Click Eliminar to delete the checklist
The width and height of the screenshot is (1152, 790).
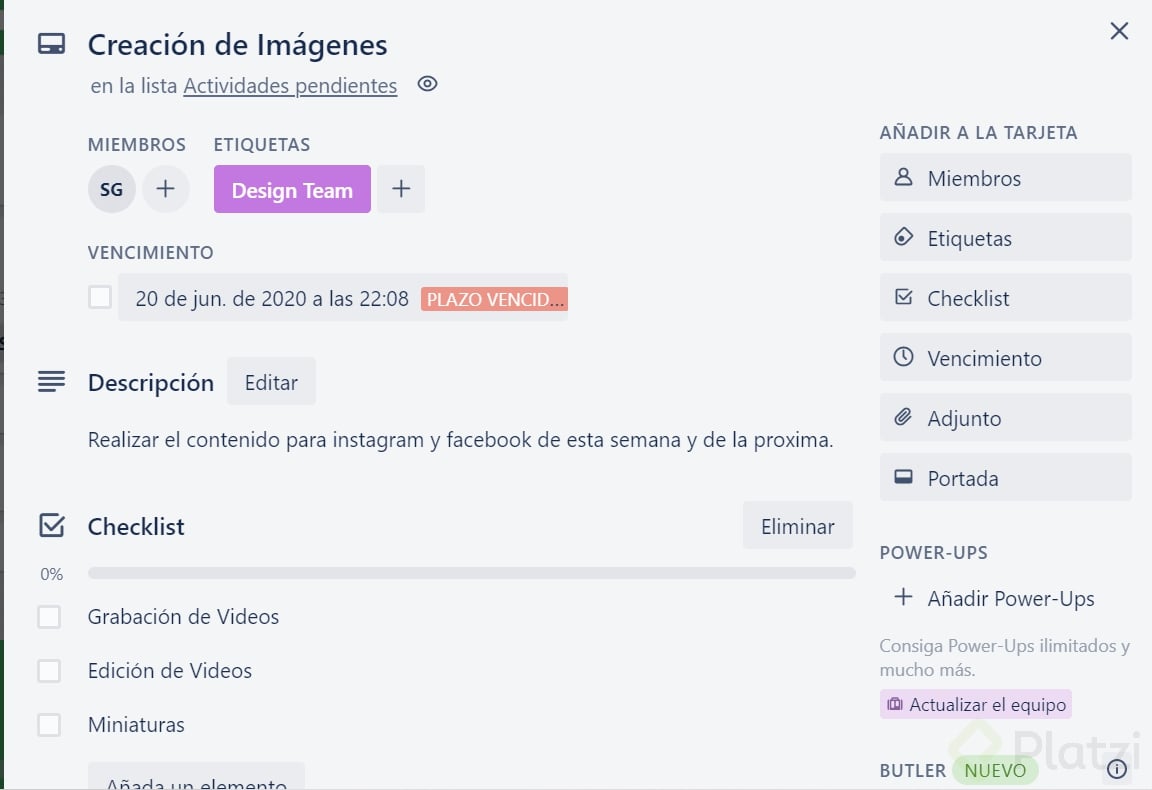(x=798, y=526)
